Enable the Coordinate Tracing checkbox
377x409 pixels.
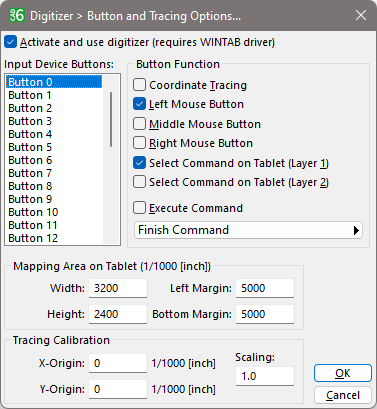[139, 85]
